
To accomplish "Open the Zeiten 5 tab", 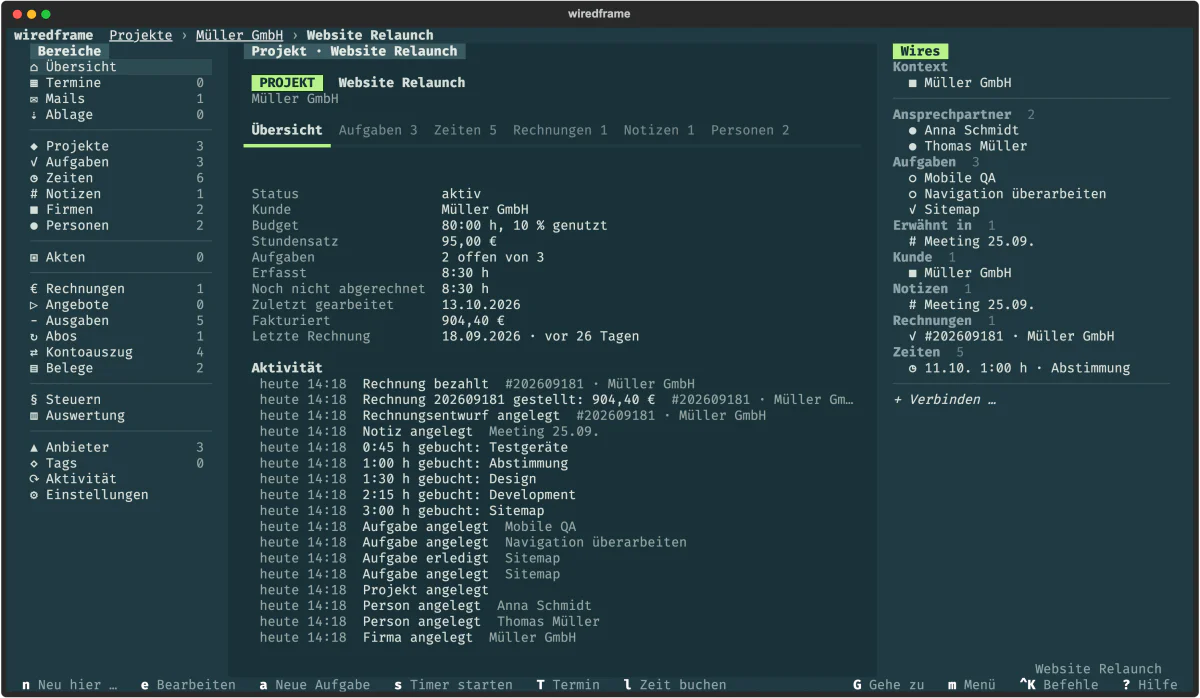I will point(465,130).
